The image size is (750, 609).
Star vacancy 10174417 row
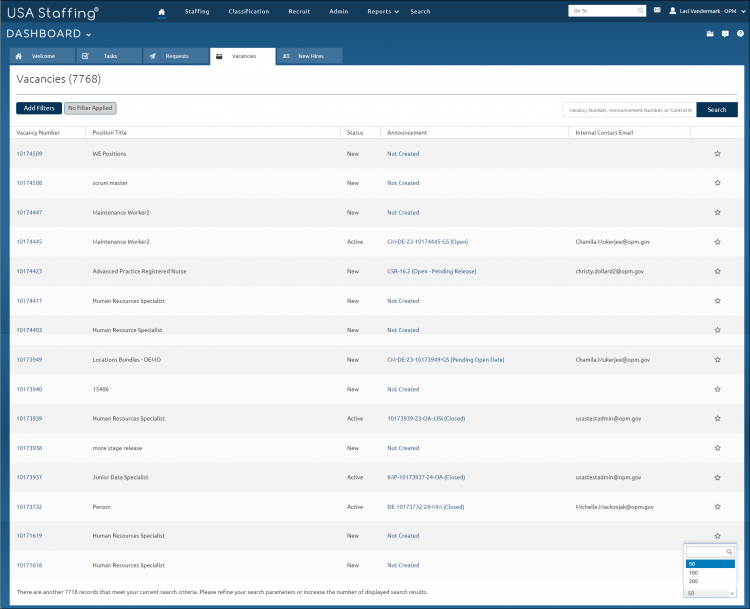(717, 301)
